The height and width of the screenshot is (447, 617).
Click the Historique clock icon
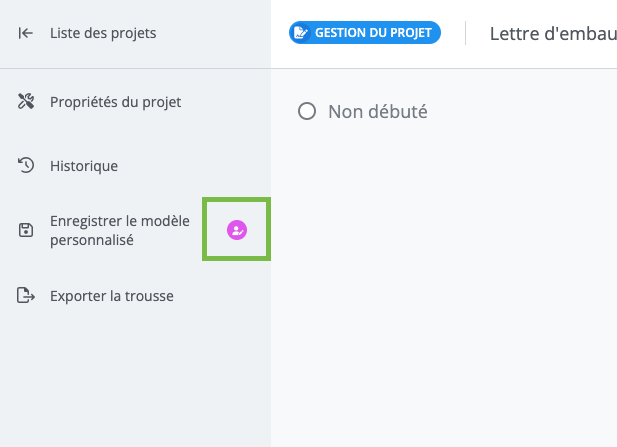(26, 166)
